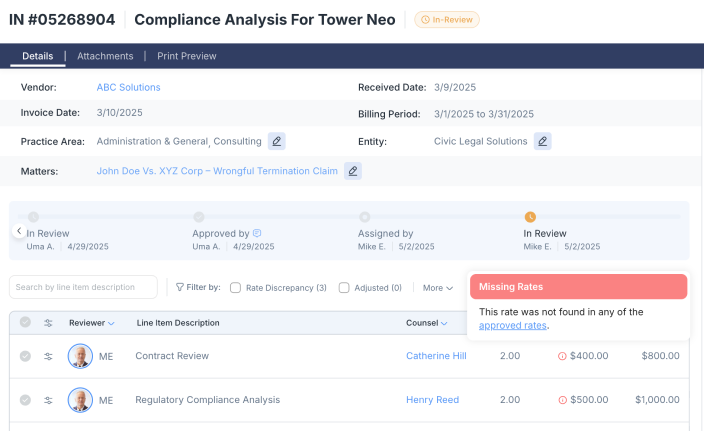The height and width of the screenshot is (440, 704).
Task: Click clock icon in In-Review badge
Action: coord(425,20)
